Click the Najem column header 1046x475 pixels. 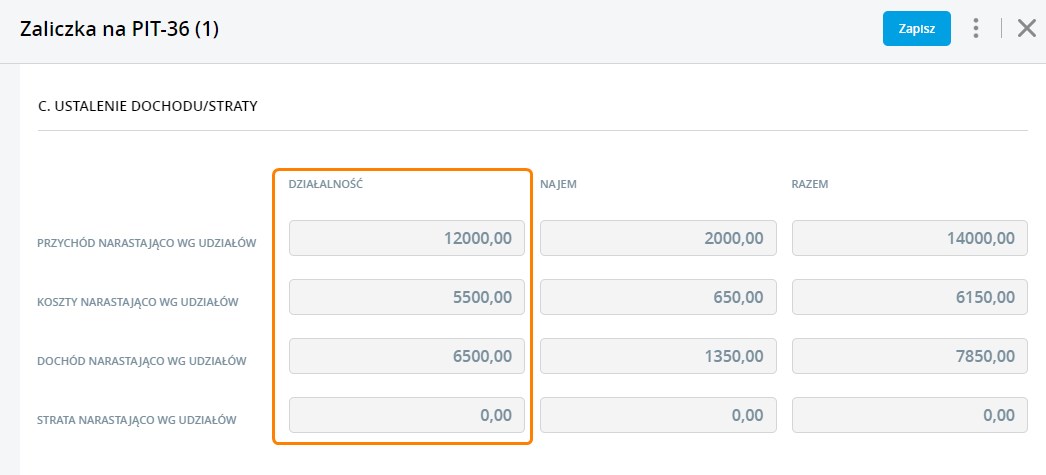(559, 184)
